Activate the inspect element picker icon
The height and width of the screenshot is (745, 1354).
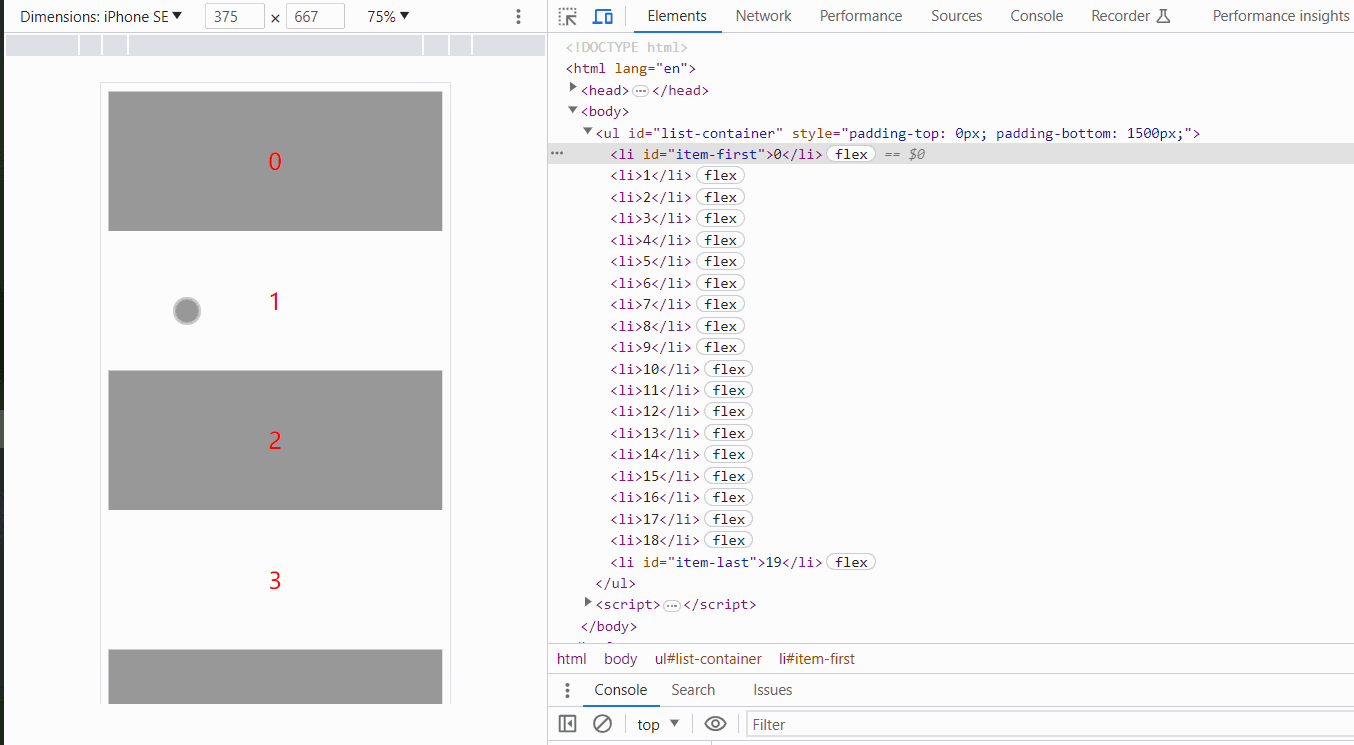(x=568, y=16)
